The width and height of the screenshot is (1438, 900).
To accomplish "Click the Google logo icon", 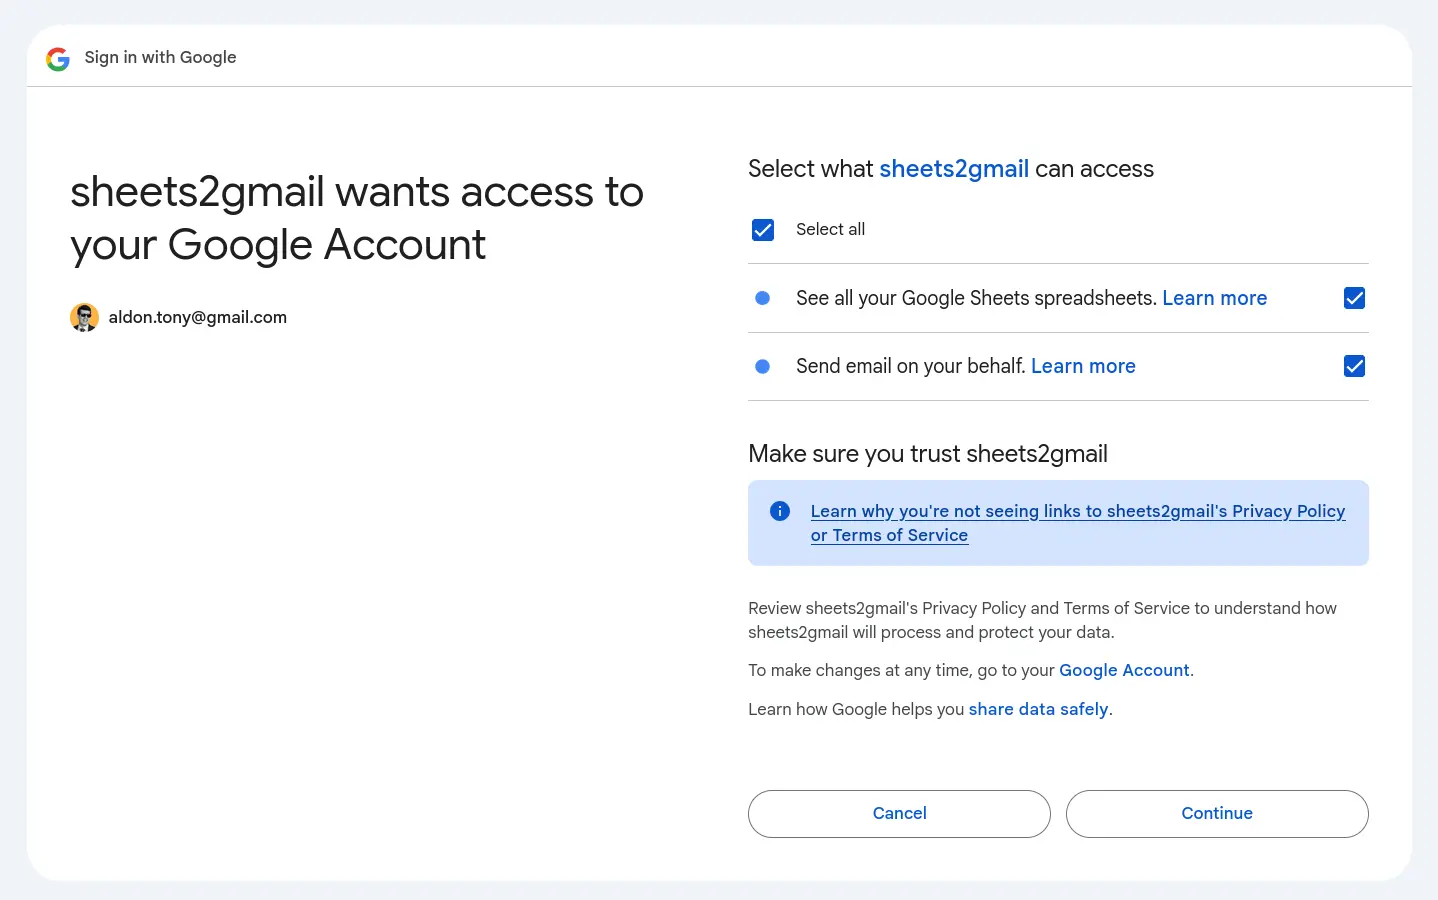I will point(58,59).
